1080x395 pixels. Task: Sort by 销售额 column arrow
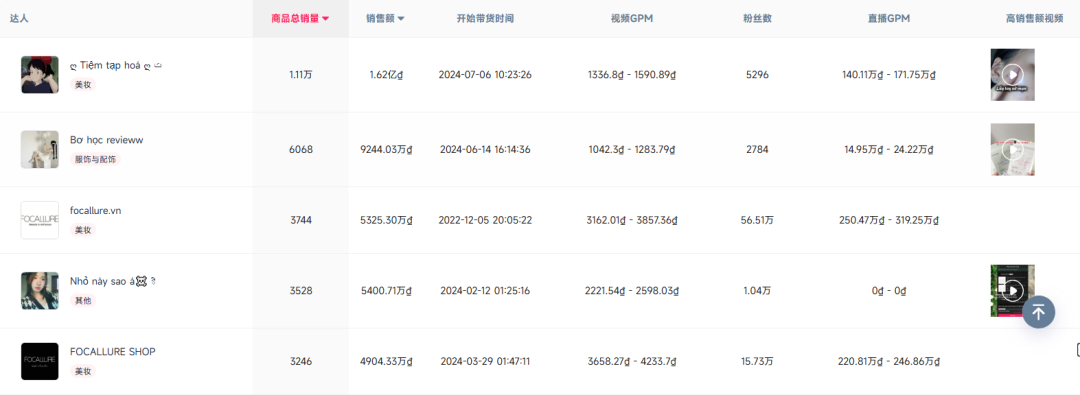(x=401, y=19)
